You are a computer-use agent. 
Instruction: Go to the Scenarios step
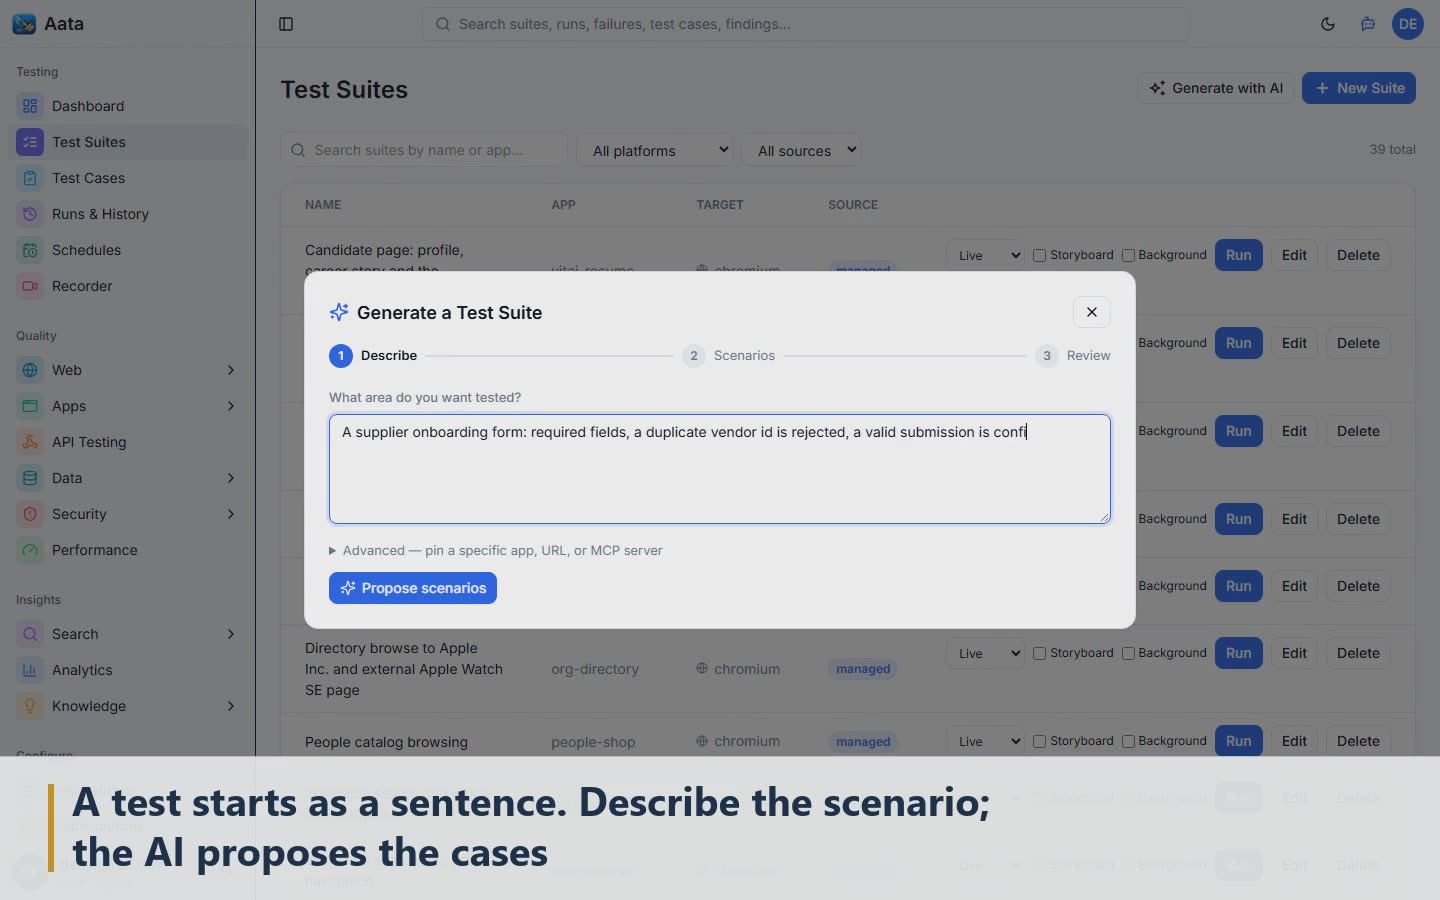729,355
